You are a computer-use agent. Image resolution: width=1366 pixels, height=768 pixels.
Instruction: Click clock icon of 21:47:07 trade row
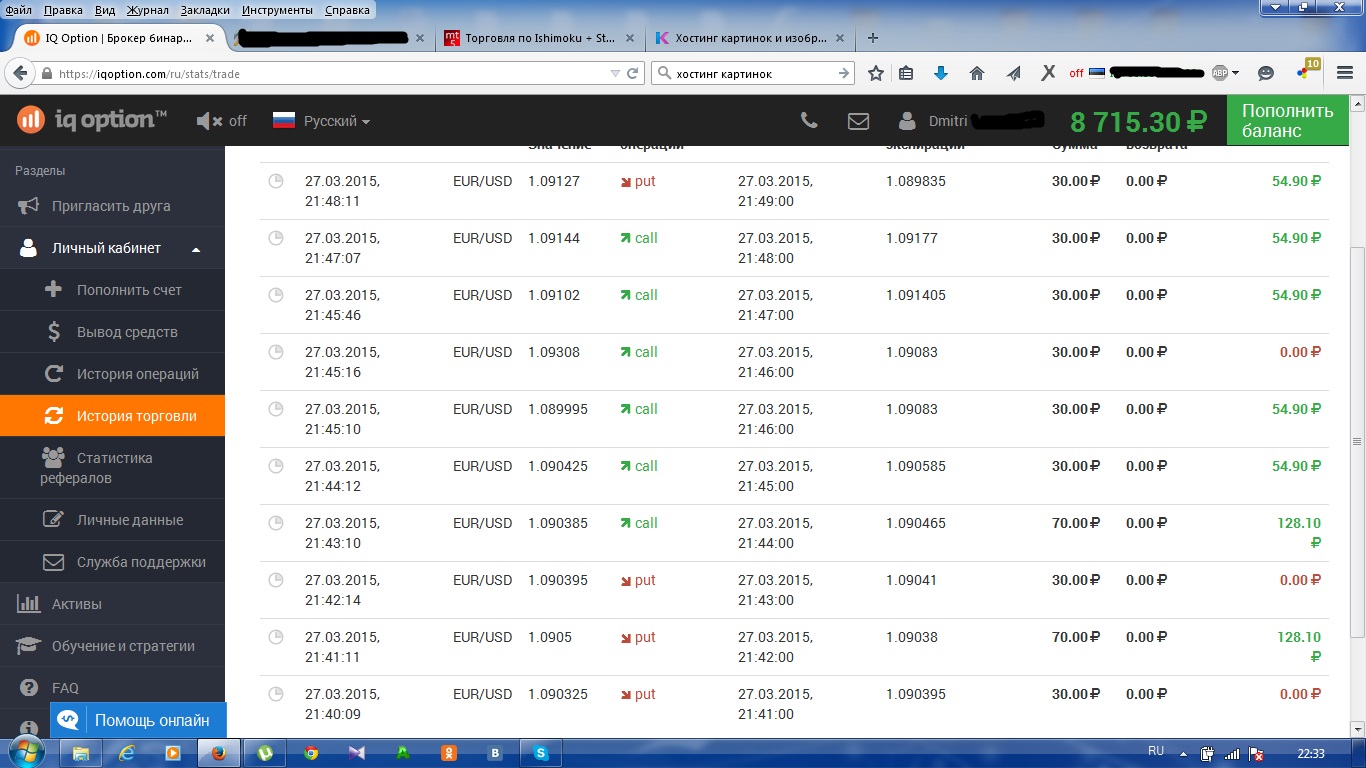[276, 238]
